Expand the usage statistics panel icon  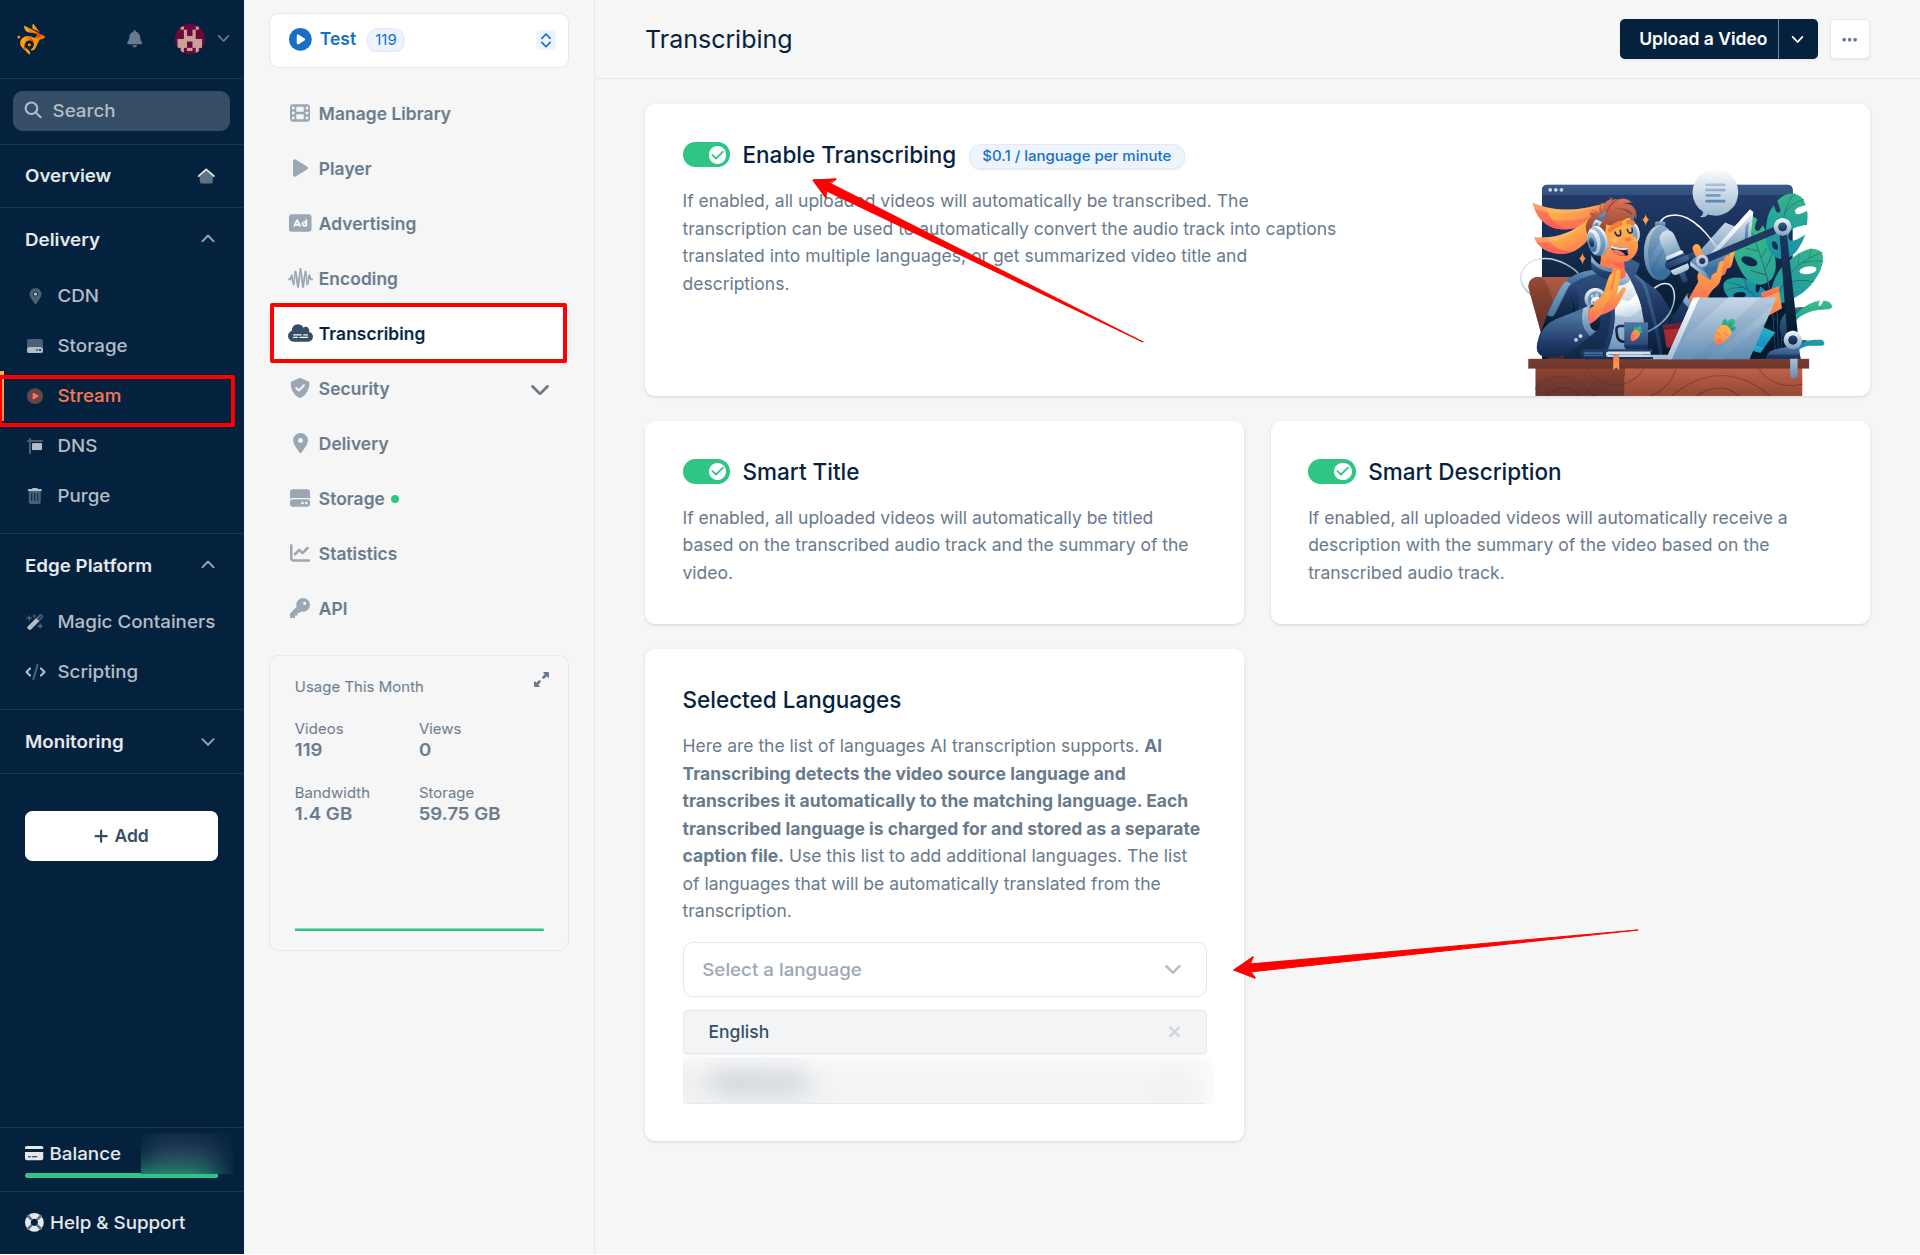pos(541,680)
